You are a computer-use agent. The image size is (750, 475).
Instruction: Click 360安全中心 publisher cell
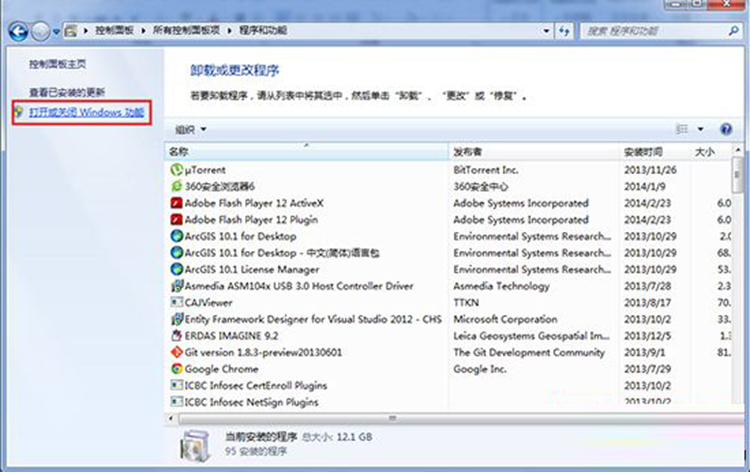(x=481, y=187)
